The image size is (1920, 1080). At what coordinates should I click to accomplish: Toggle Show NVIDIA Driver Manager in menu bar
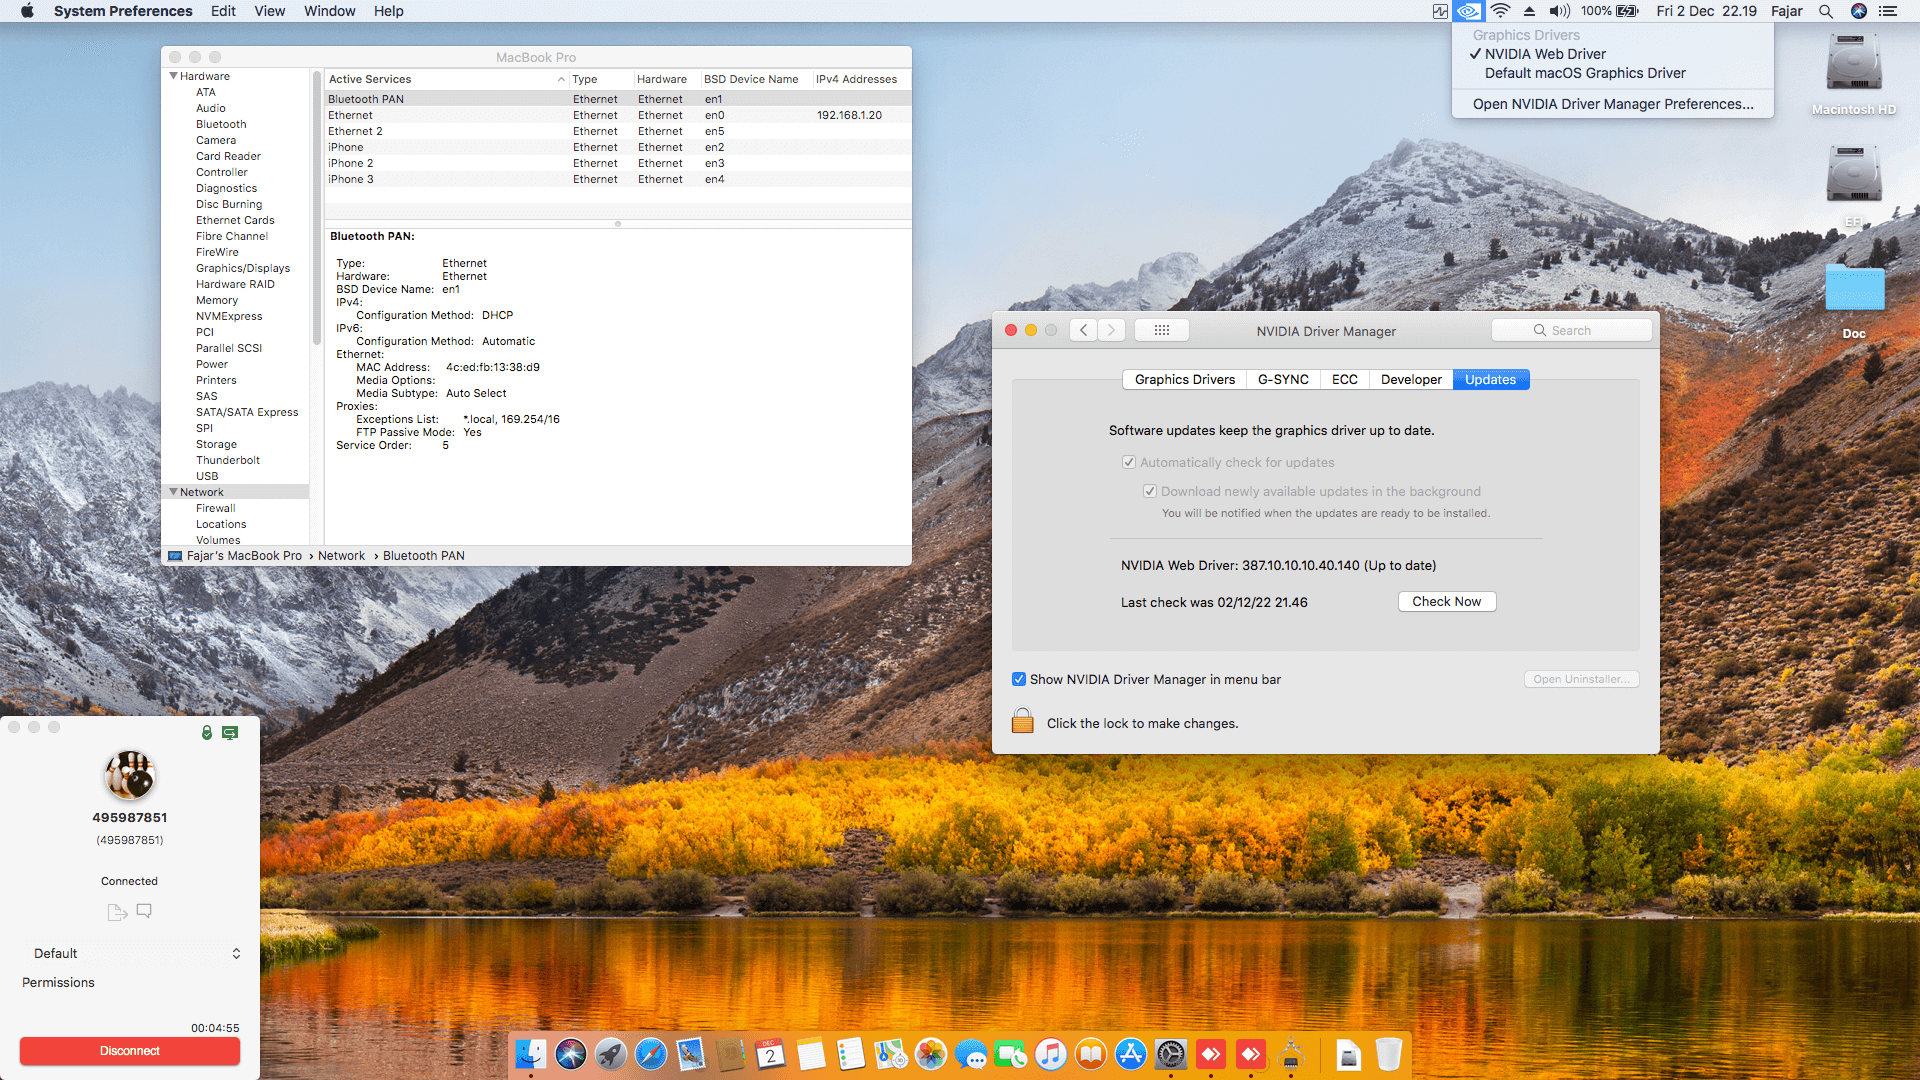(x=1019, y=679)
